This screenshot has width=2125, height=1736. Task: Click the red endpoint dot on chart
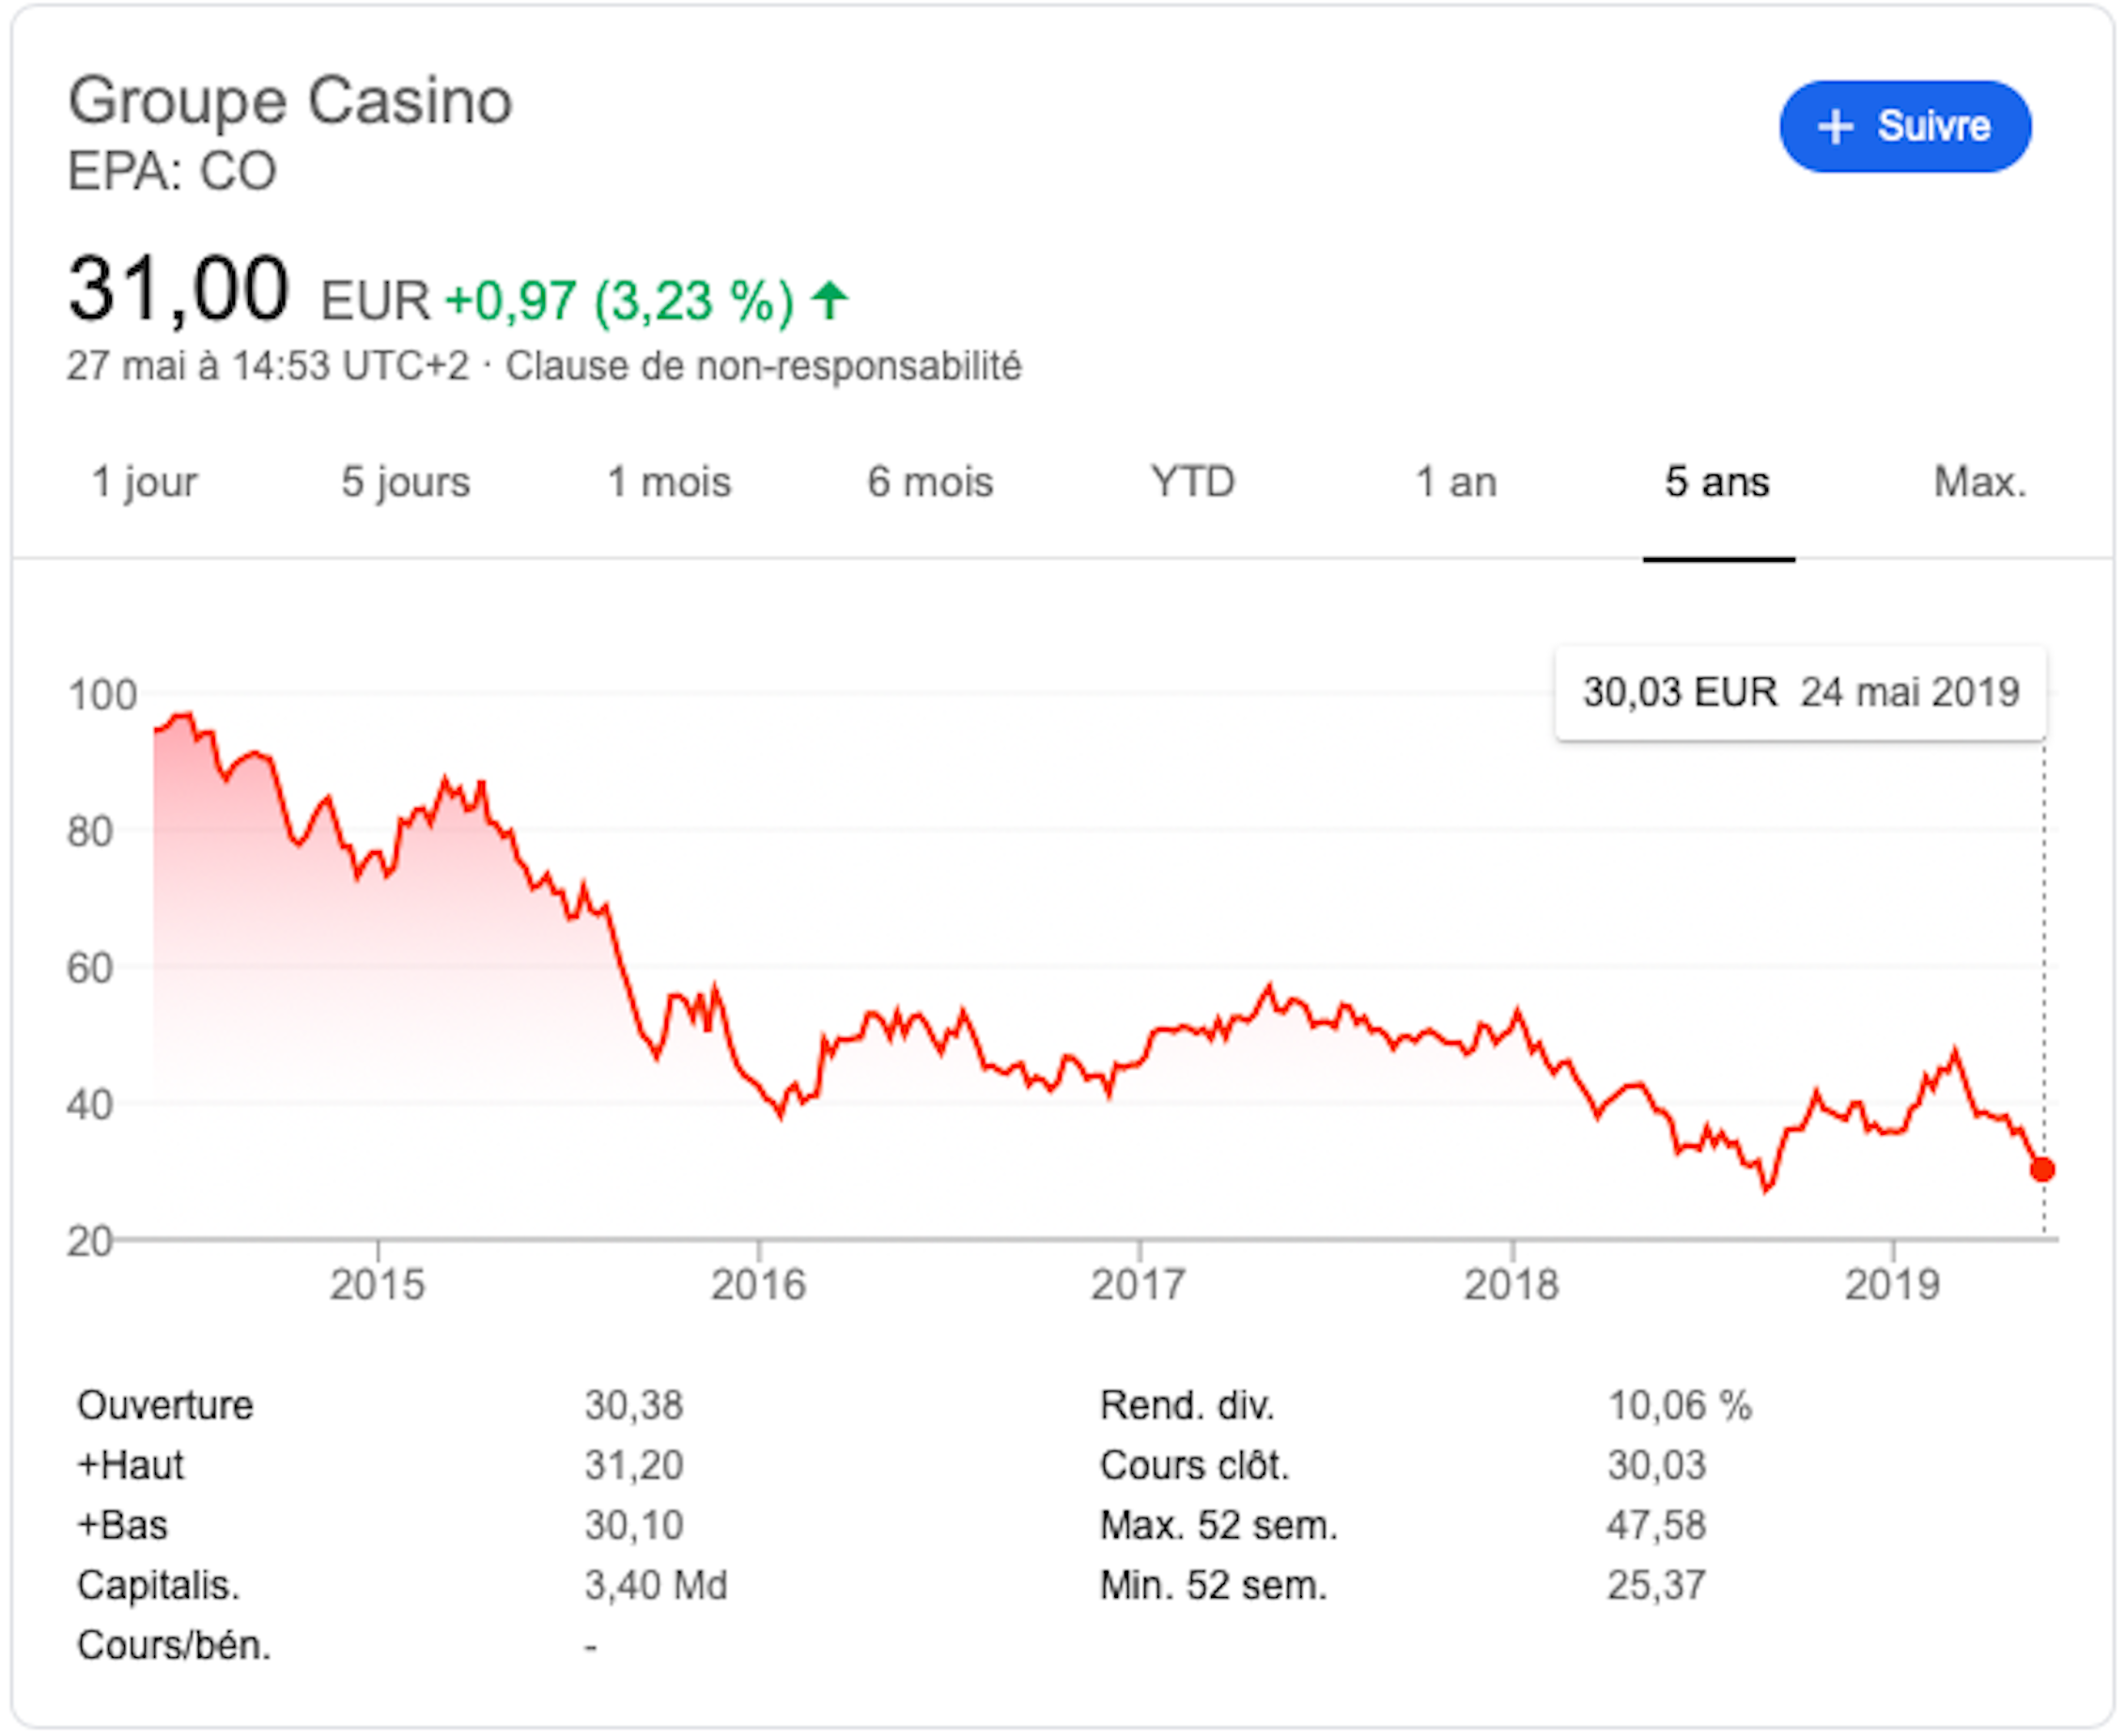[2042, 1169]
